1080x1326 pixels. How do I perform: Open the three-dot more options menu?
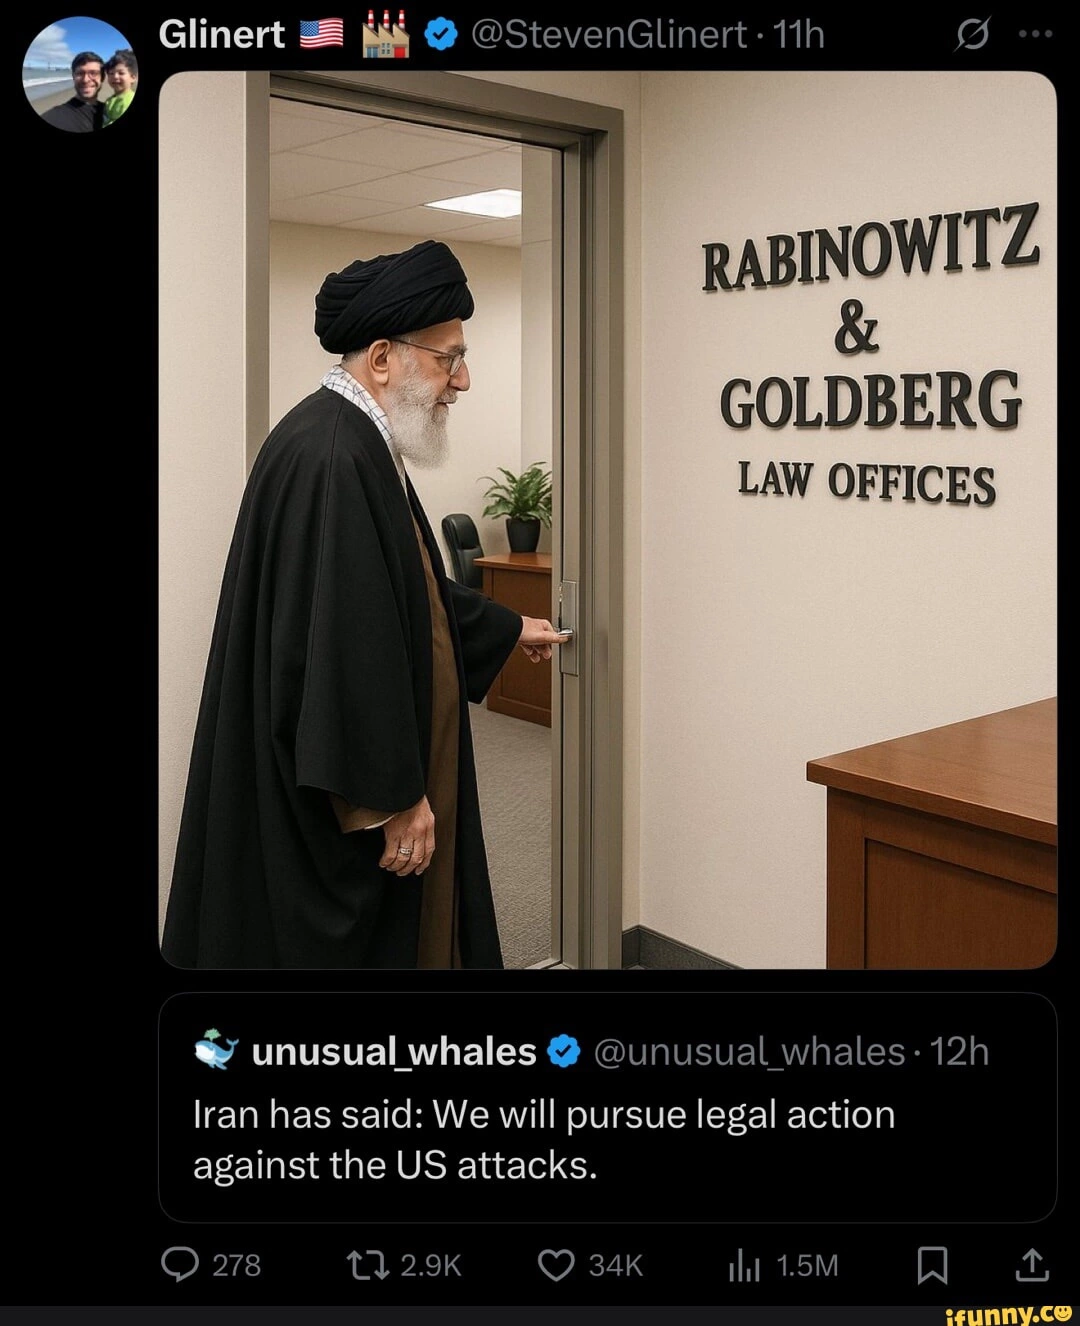(x=1035, y=33)
